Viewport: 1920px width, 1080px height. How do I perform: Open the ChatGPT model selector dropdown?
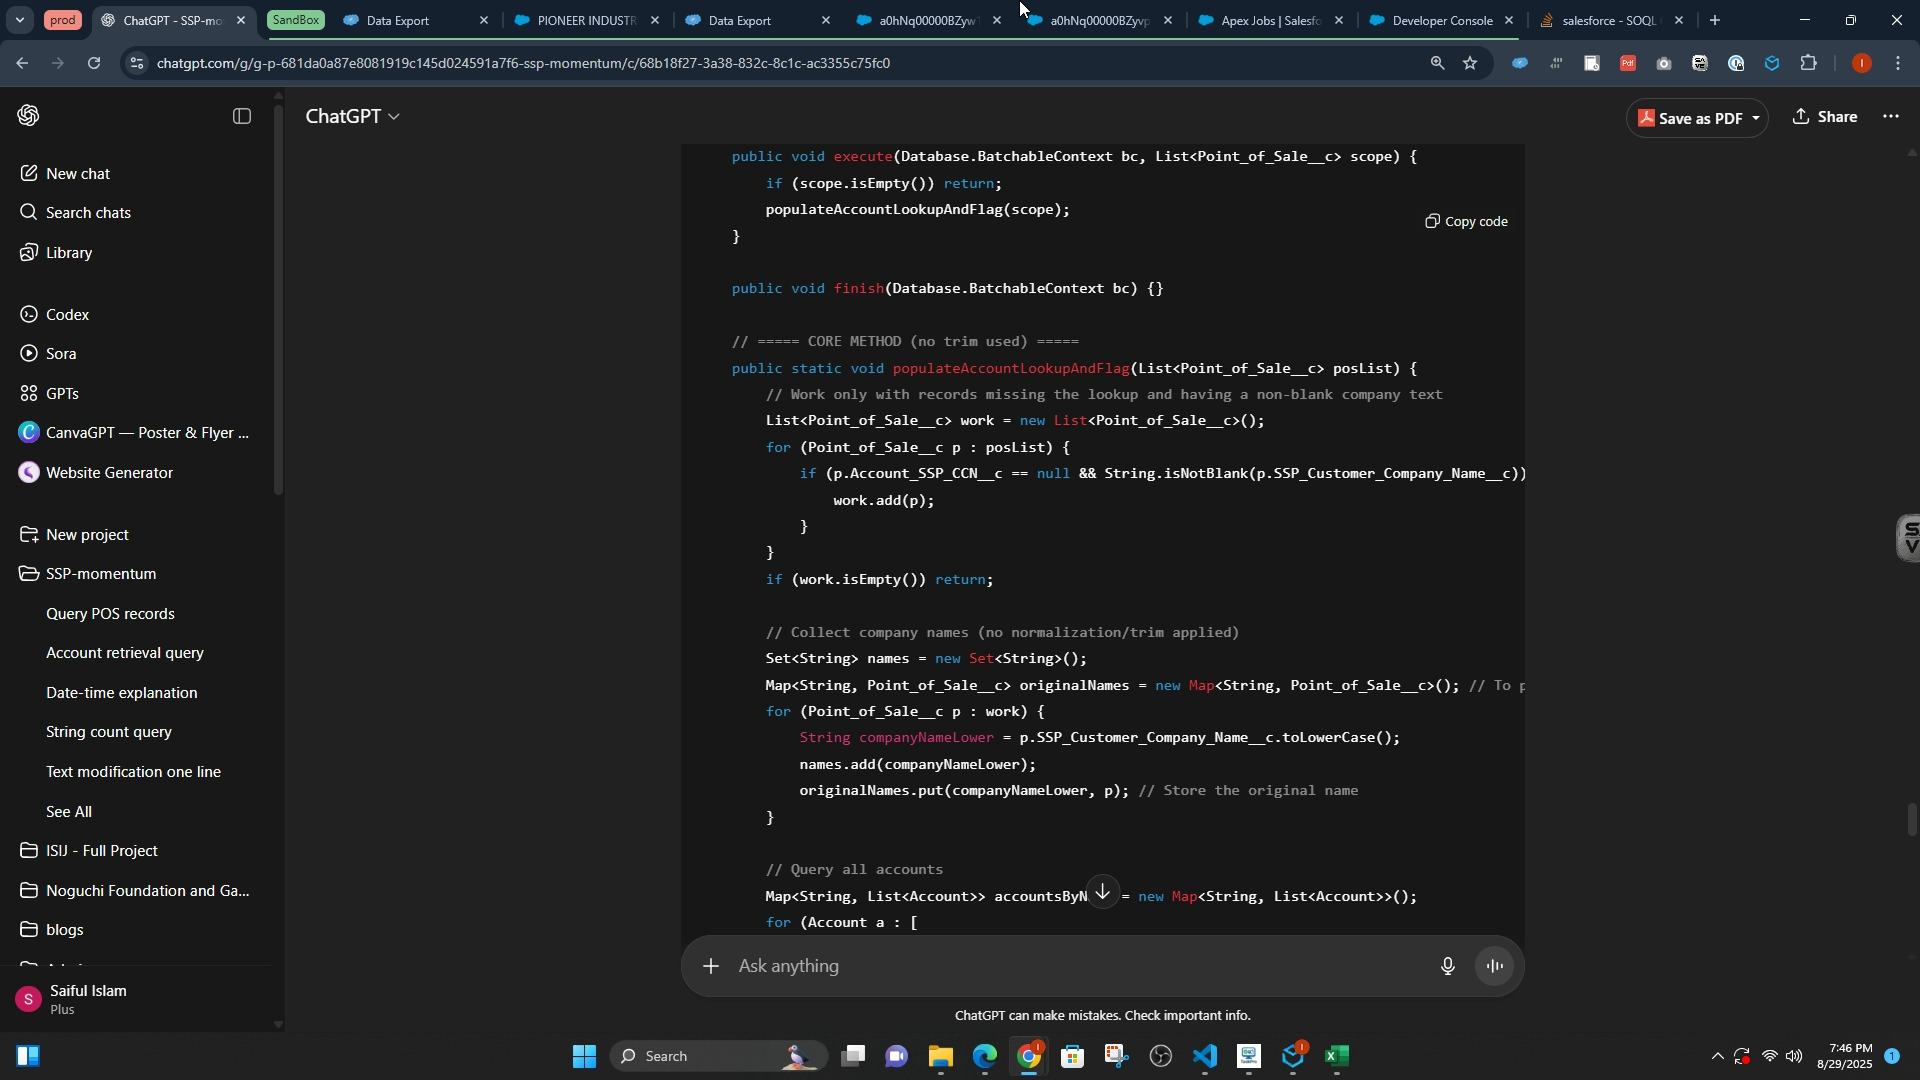pyautogui.click(x=352, y=117)
